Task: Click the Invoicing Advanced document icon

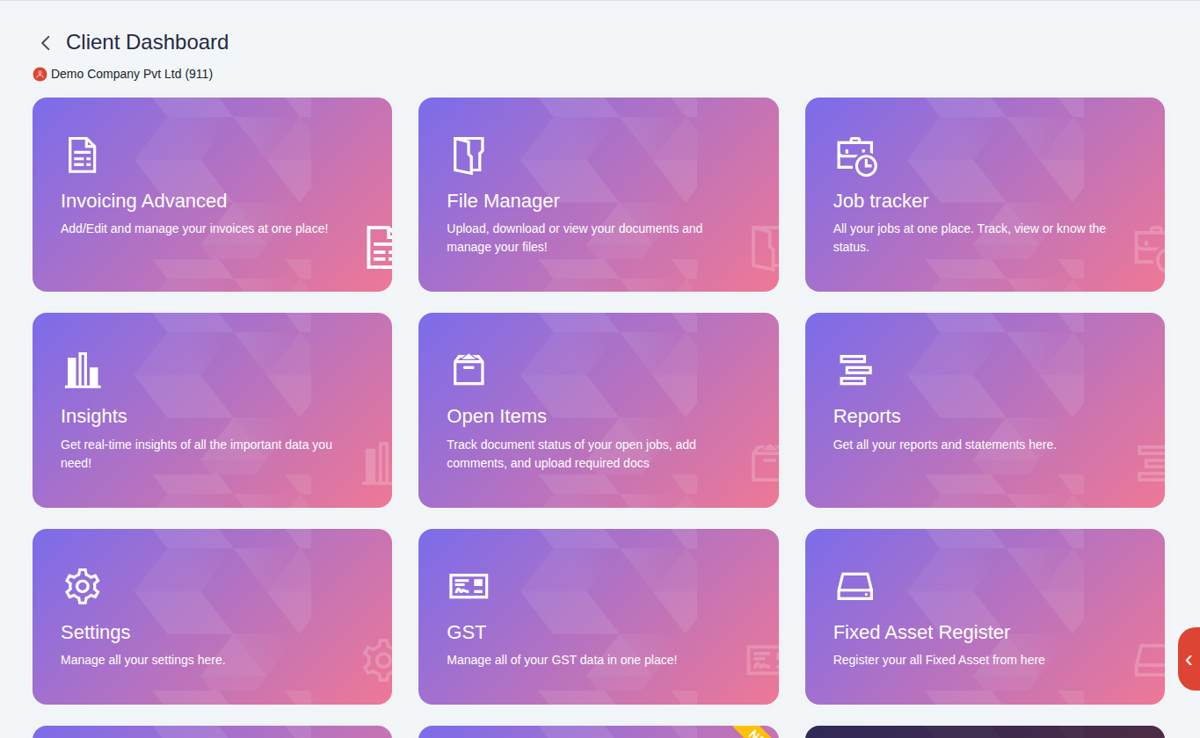Action: tap(82, 155)
